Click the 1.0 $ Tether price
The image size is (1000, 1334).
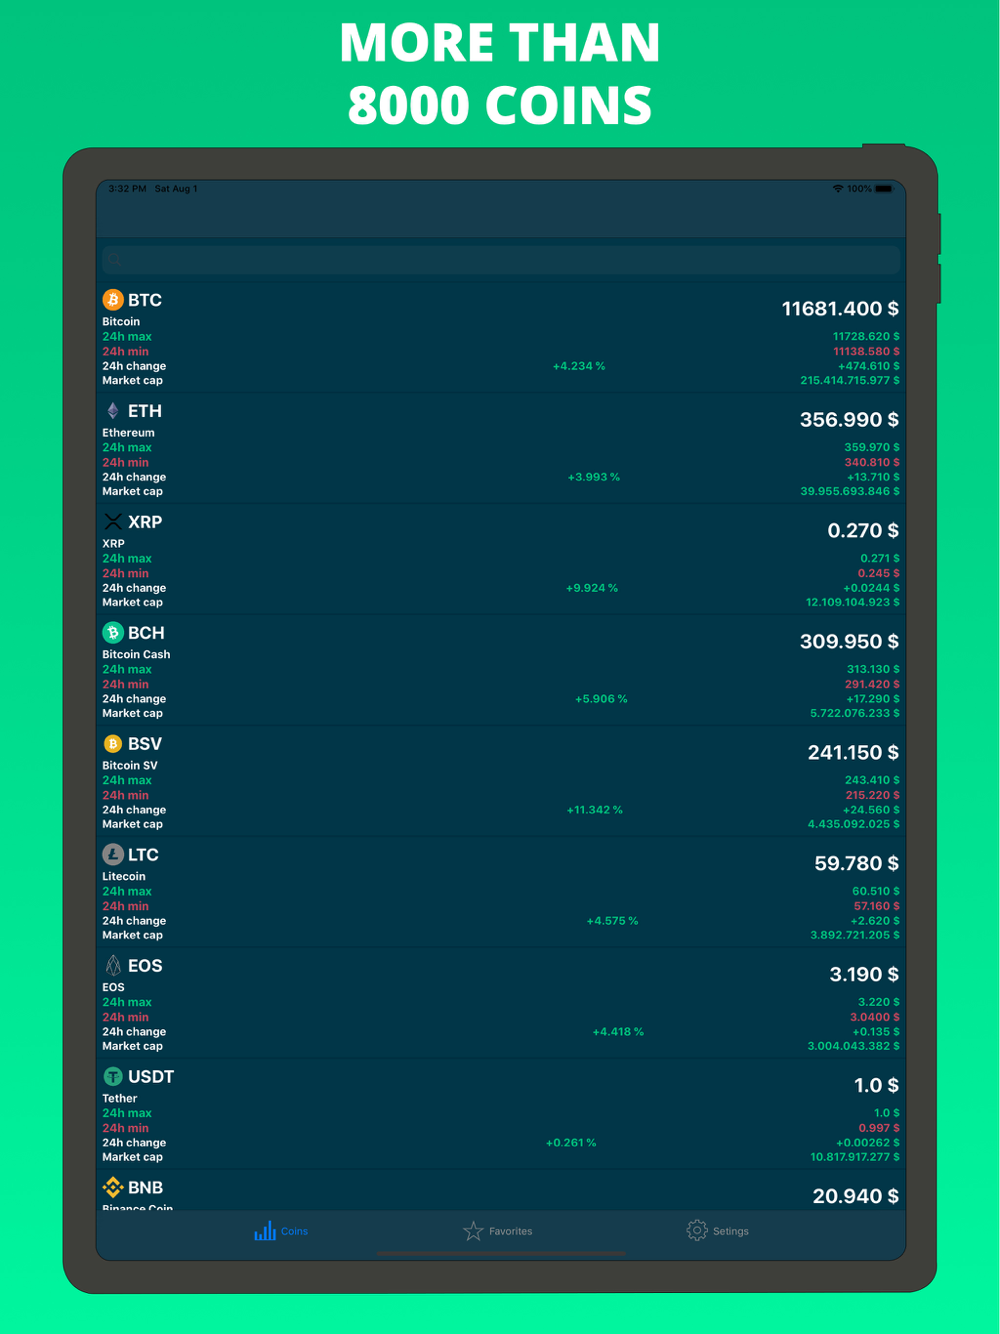[x=876, y=1086]
